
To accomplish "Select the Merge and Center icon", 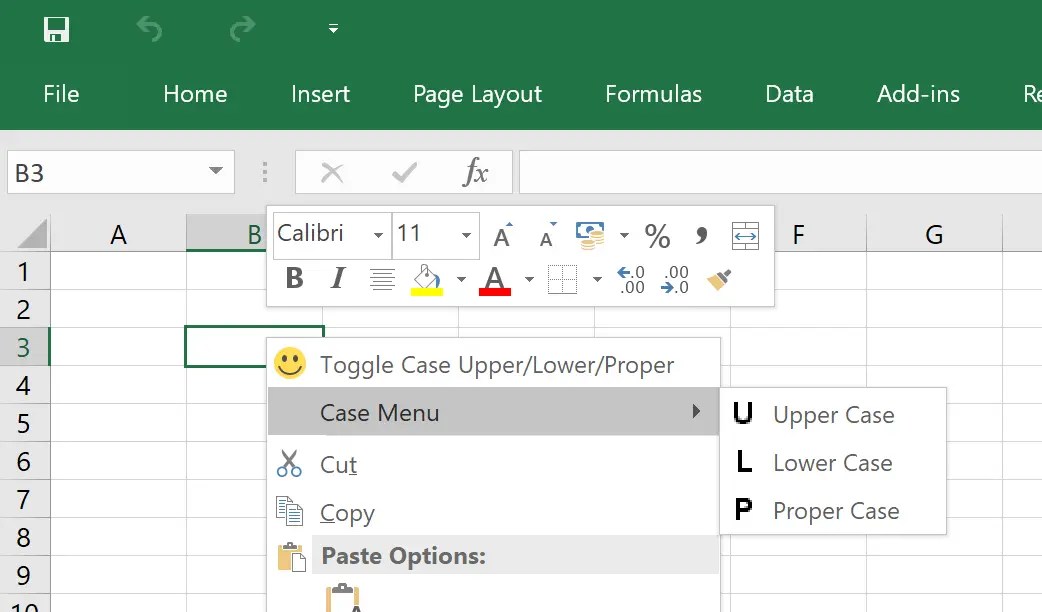I will (x=745, y=236).
